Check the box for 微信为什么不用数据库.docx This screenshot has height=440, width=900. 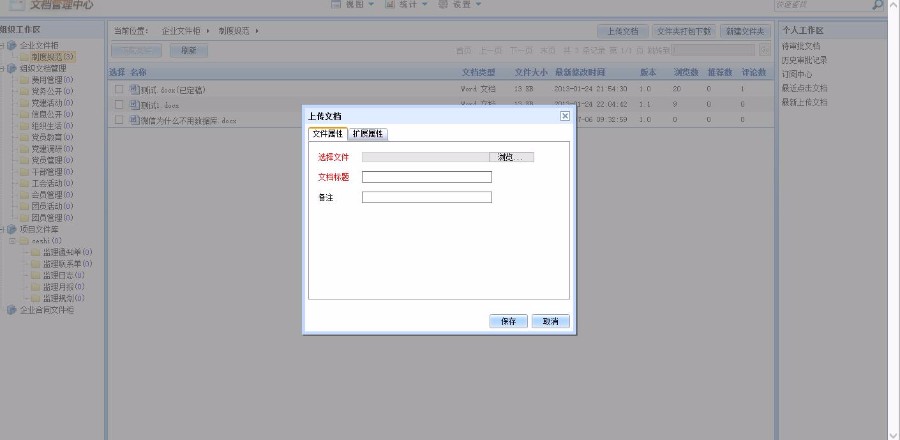tap(119, 120)
